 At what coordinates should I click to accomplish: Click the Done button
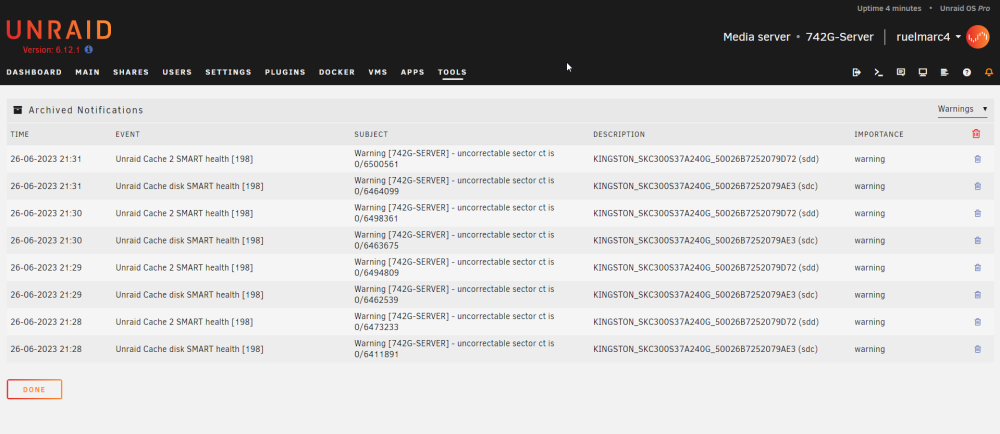(x=34, y=389)
